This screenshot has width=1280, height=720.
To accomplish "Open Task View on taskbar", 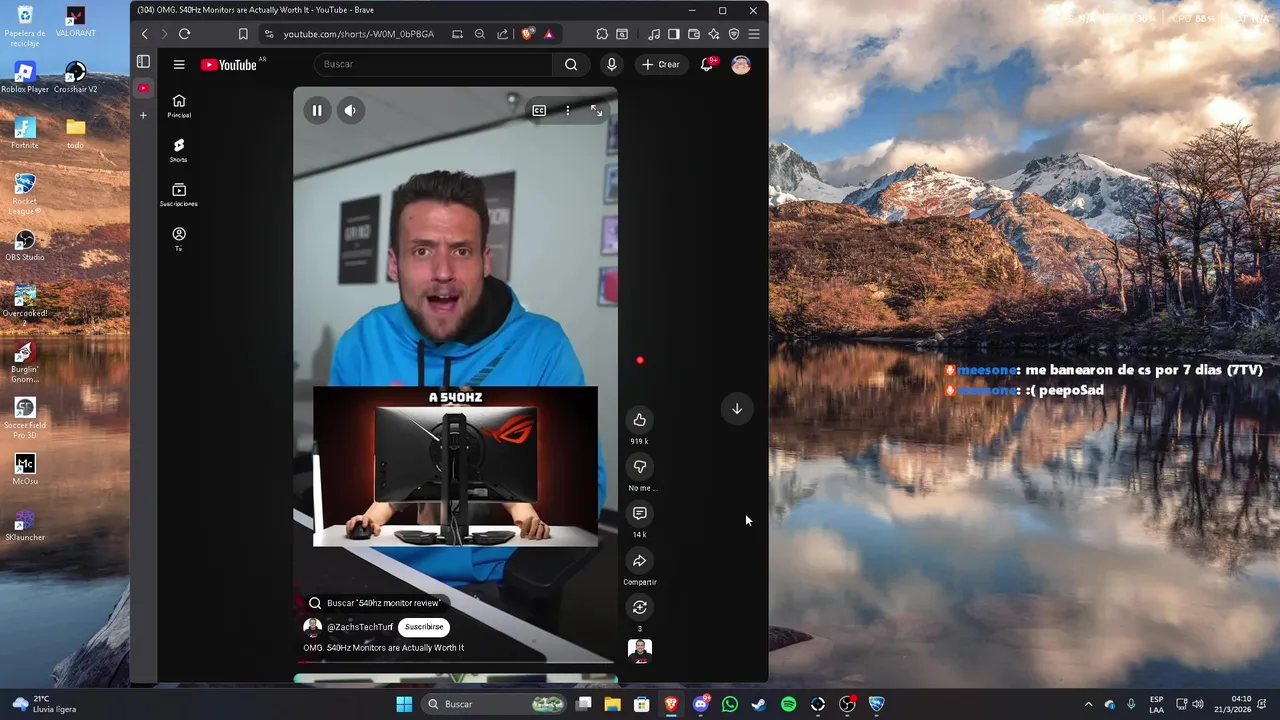I will pos(584,704).
